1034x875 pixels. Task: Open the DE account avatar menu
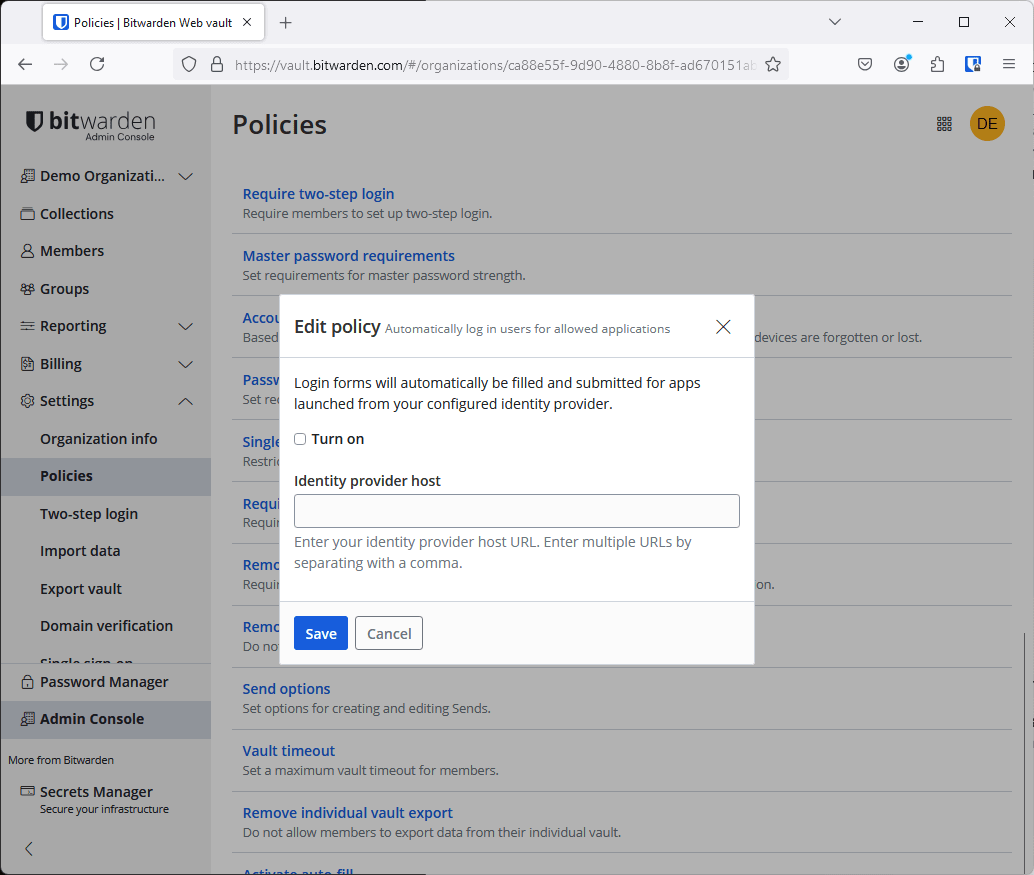point(987,124)
